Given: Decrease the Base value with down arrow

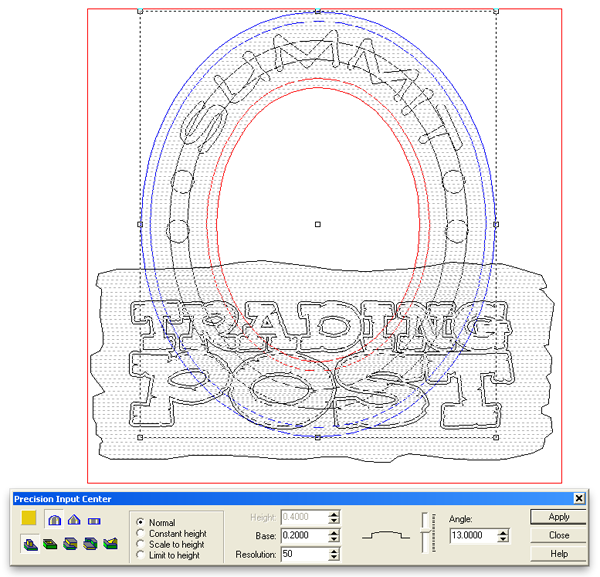Looking at the screenshot, I should pyautogui.click(x=334, y=539).
